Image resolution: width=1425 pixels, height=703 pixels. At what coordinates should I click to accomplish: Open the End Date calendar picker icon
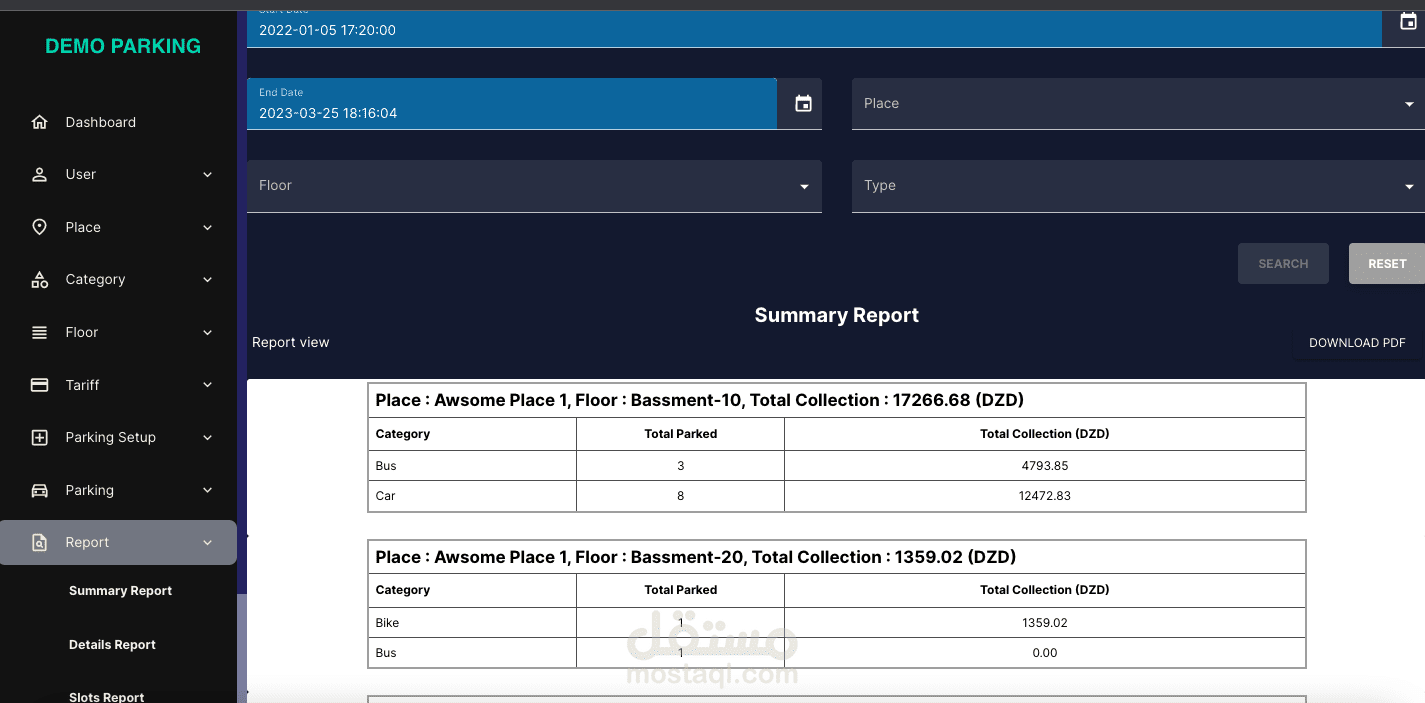pos(803,103)
